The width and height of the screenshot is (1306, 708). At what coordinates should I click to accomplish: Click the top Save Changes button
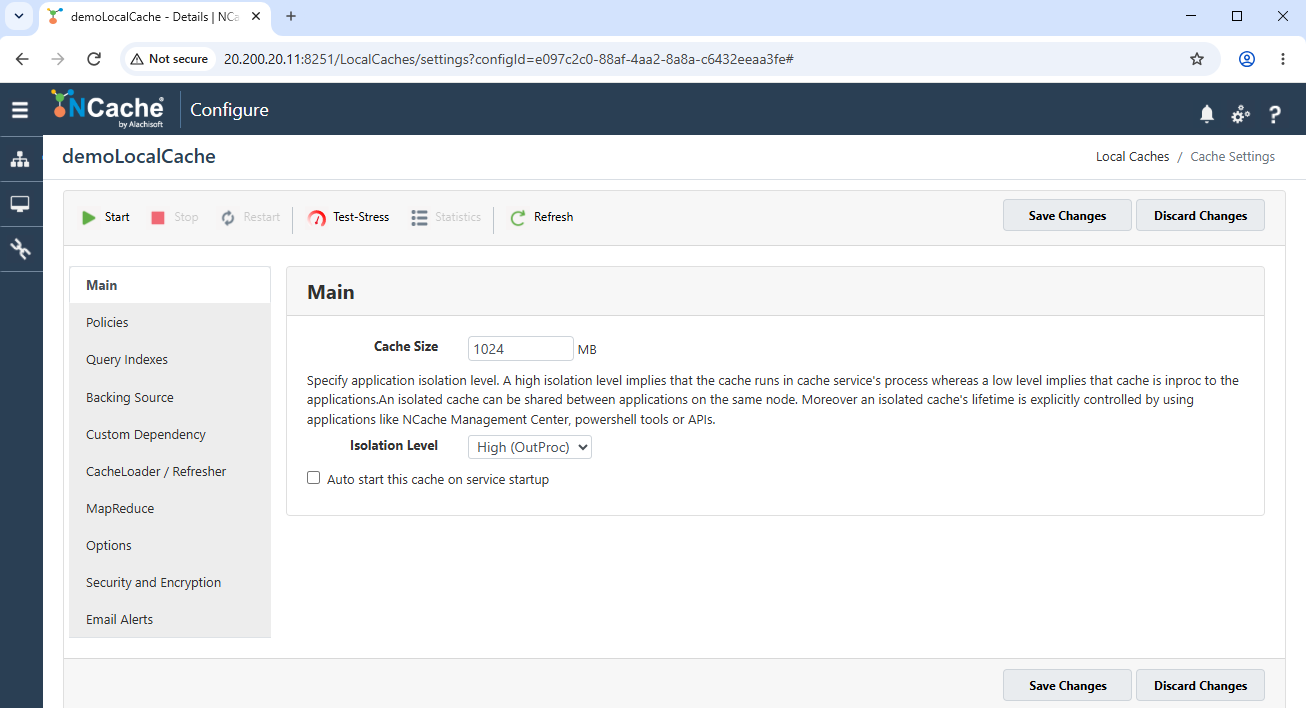pos(1067,215)
